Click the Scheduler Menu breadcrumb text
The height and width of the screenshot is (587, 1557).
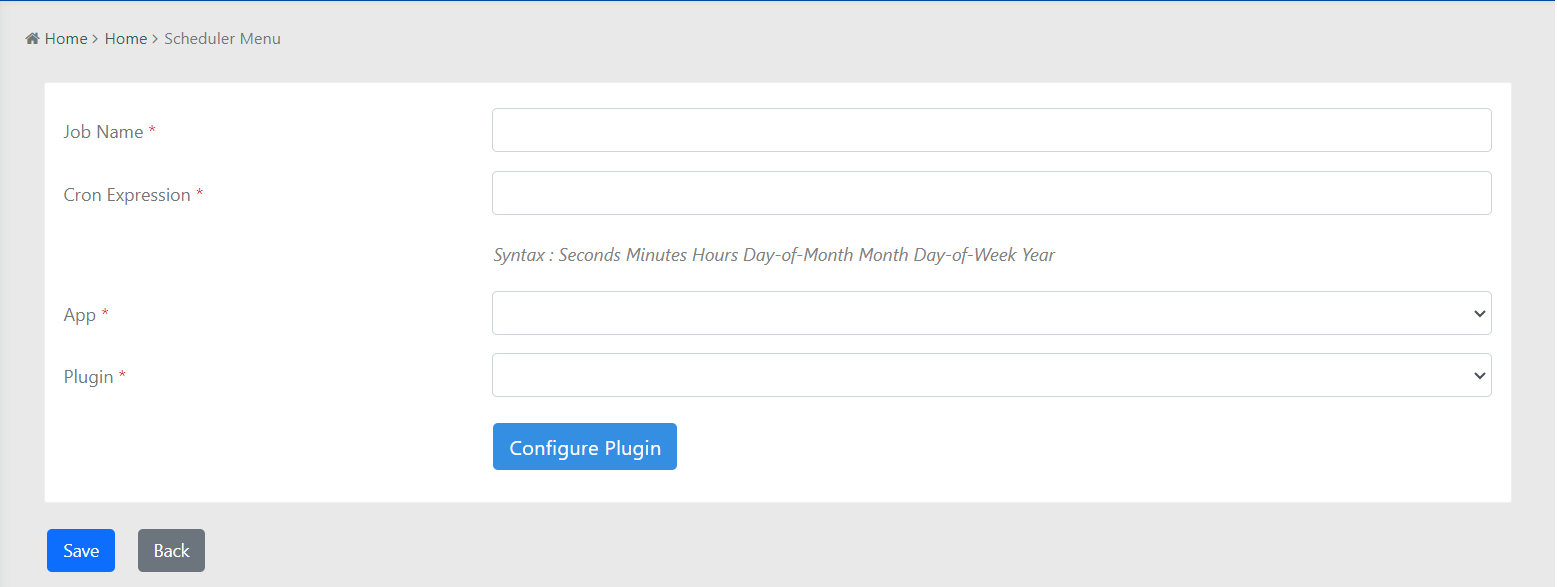point(222,39)
